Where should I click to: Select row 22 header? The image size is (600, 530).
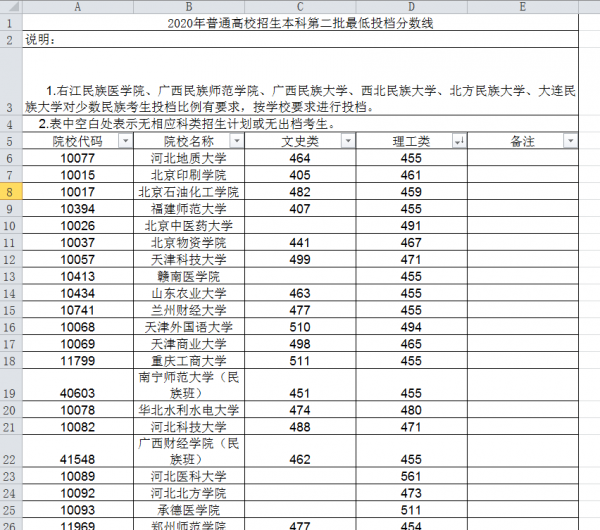tap(11, 451)
